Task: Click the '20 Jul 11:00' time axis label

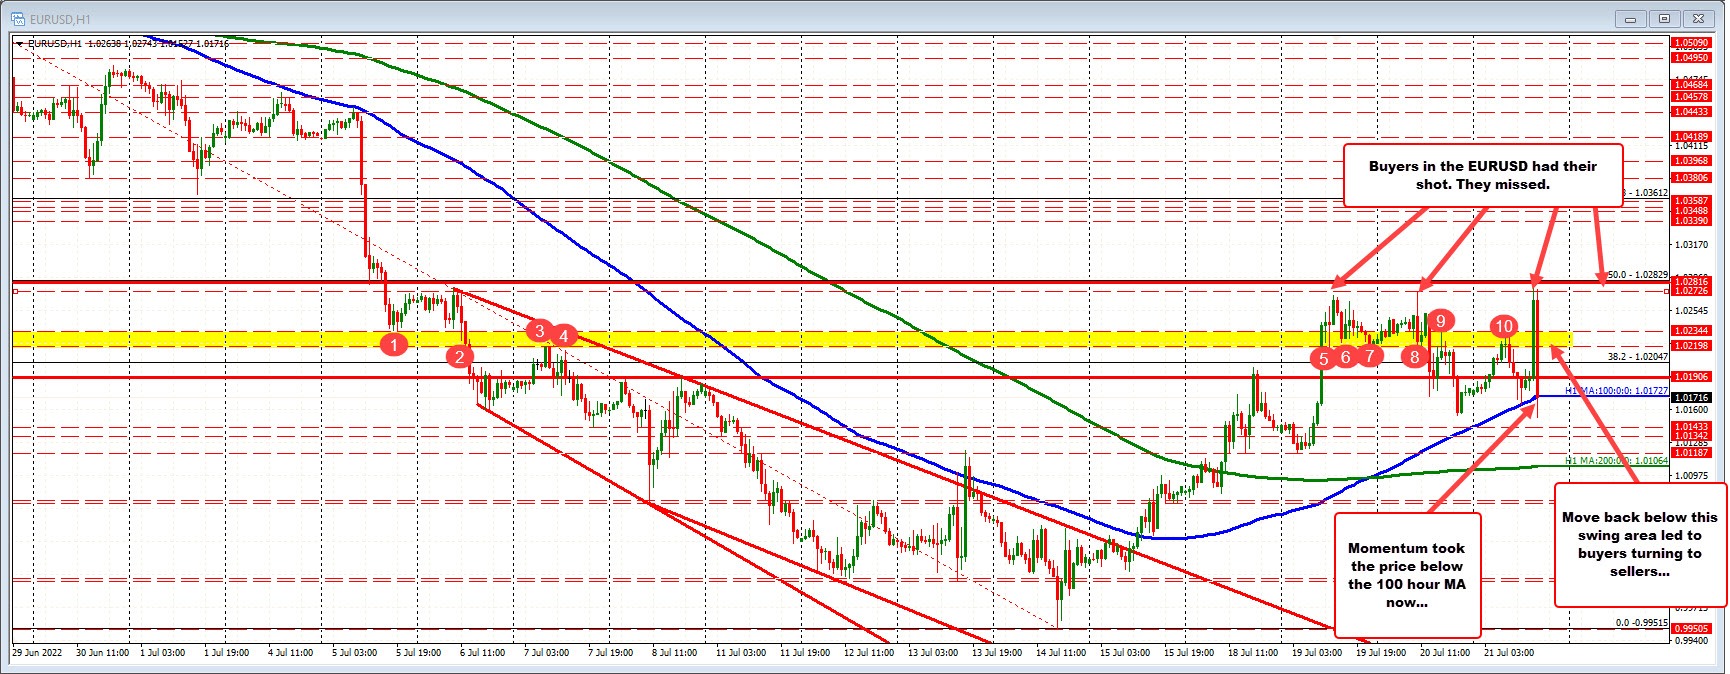Action: point(1444,652)
